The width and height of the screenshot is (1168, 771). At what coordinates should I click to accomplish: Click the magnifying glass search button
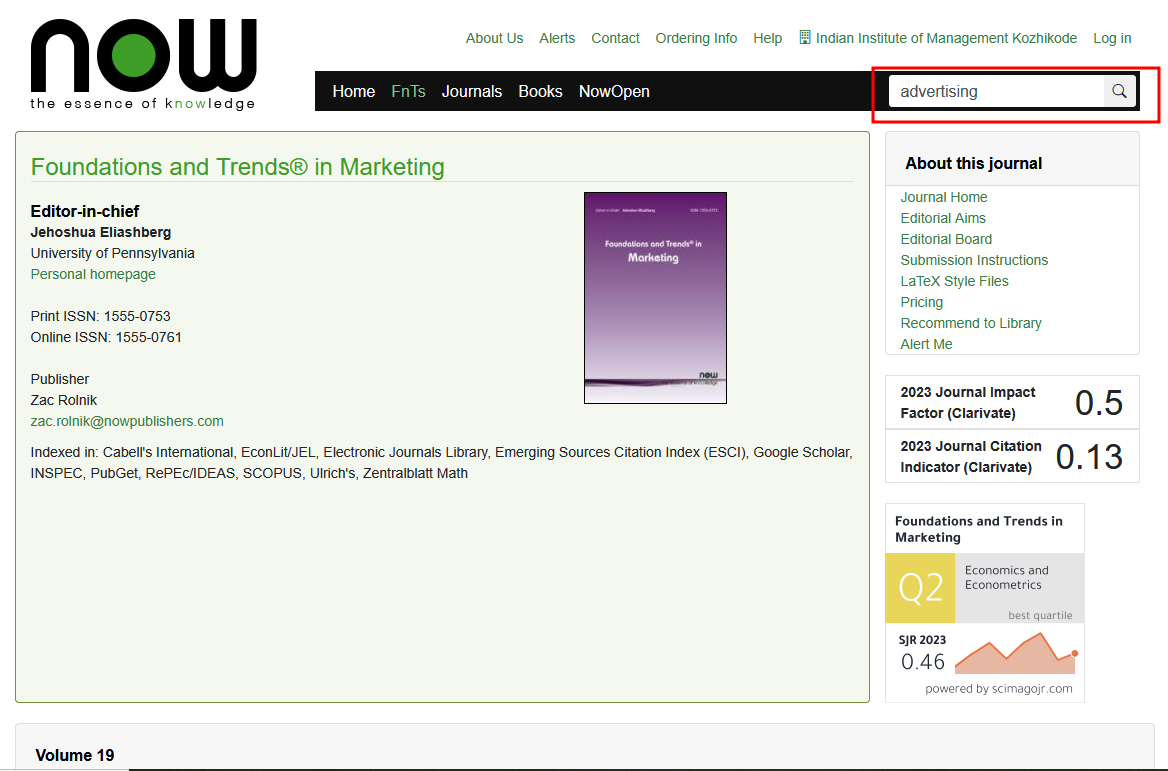coord(1119,91)
